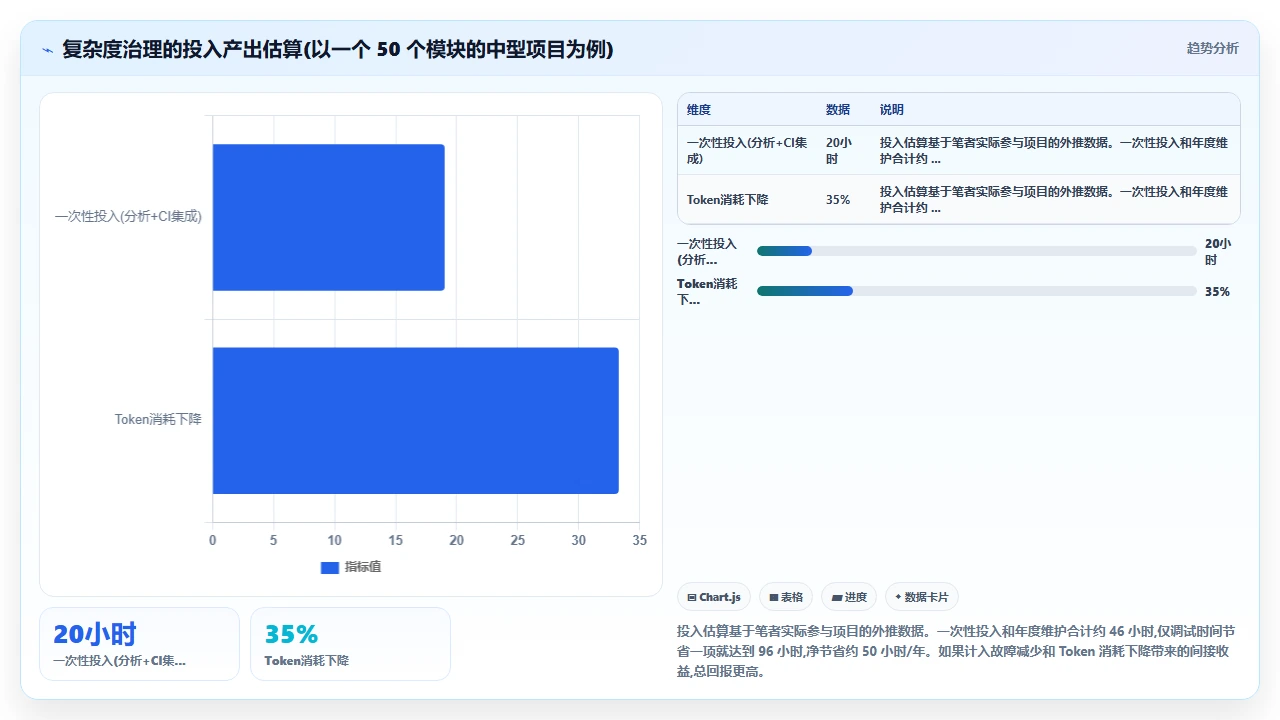1280x720 pixels.
Task: Open the 35% data card
Action: click(350, 644)
